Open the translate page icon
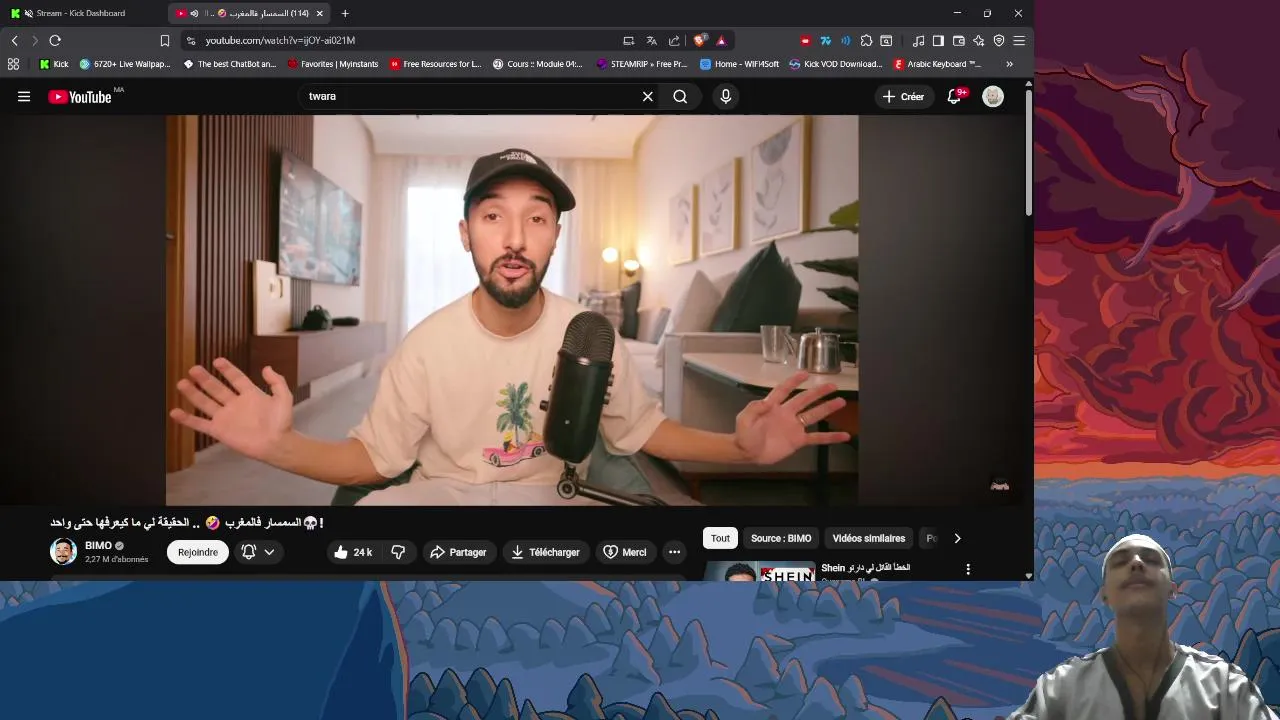Viewport: 1280px width, 720px height. point(651,40)
